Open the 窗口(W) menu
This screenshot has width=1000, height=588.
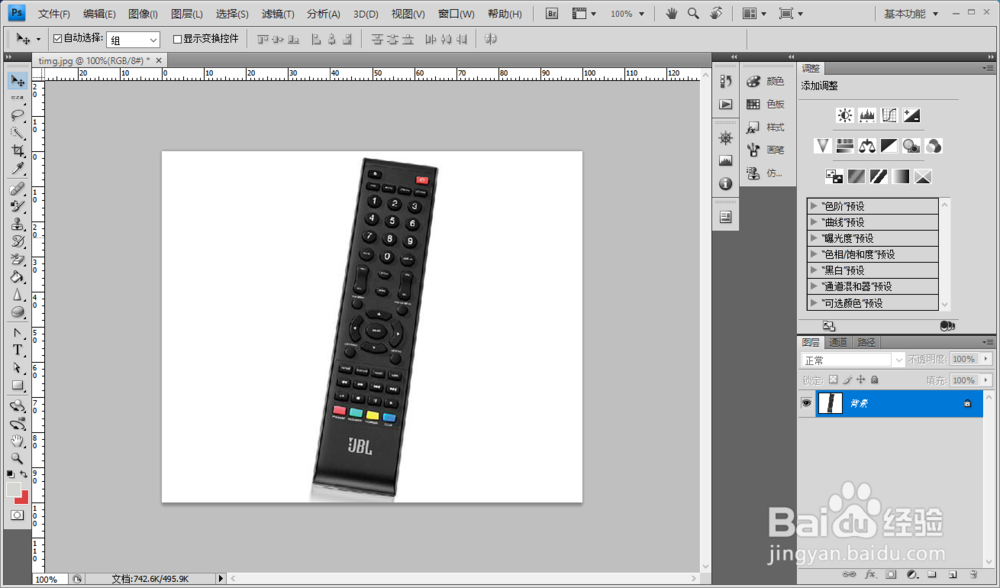(456, 13)
